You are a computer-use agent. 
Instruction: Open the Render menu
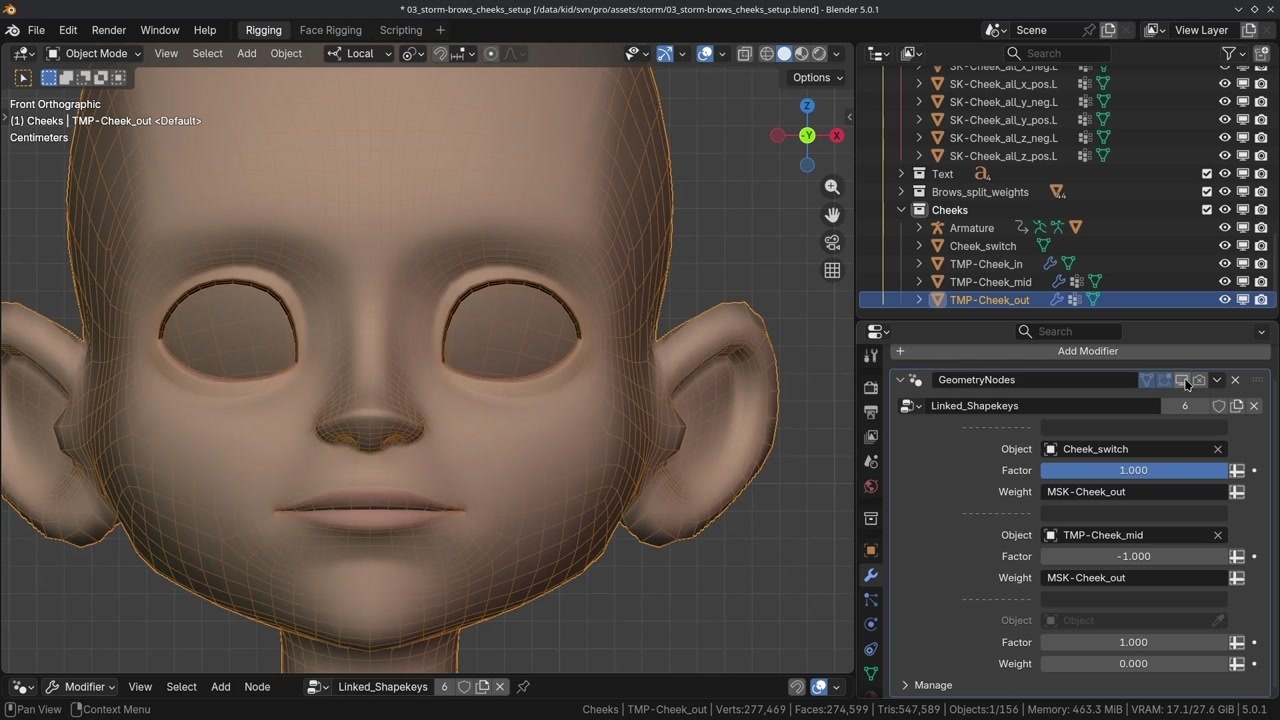(x=109, y=30)
